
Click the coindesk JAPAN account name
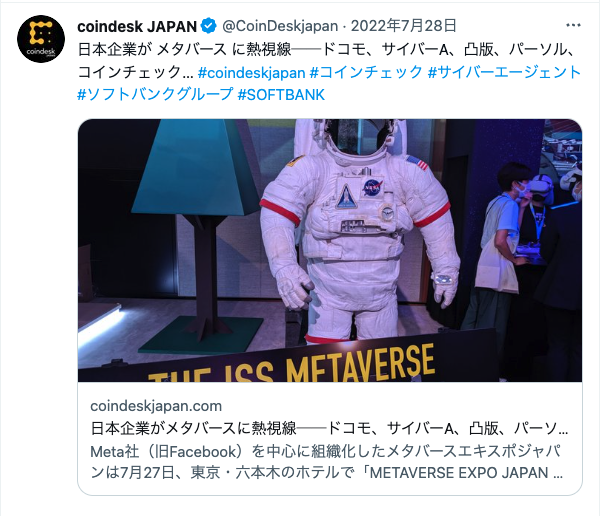137,26
